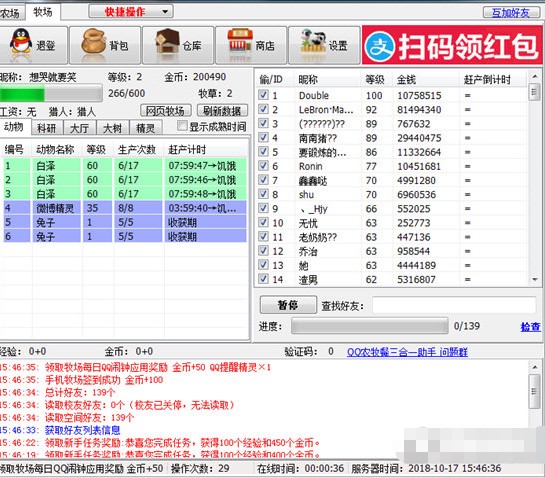Toggle checkbox for friend 10 无忧
The image size is (545, 478).
pos(263,222)
